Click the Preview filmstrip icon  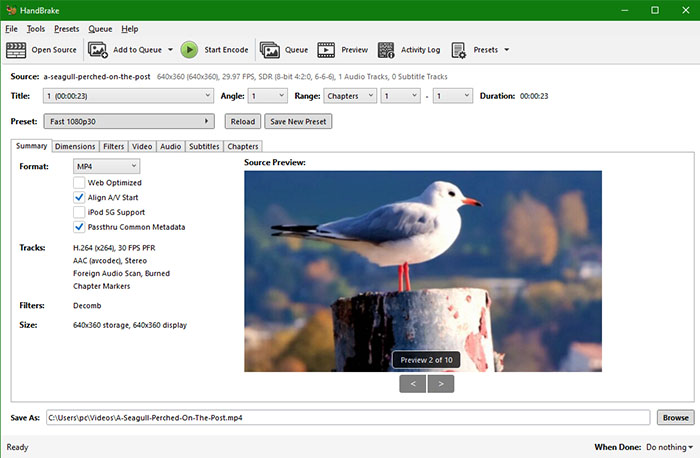click(x=326, y=50)
